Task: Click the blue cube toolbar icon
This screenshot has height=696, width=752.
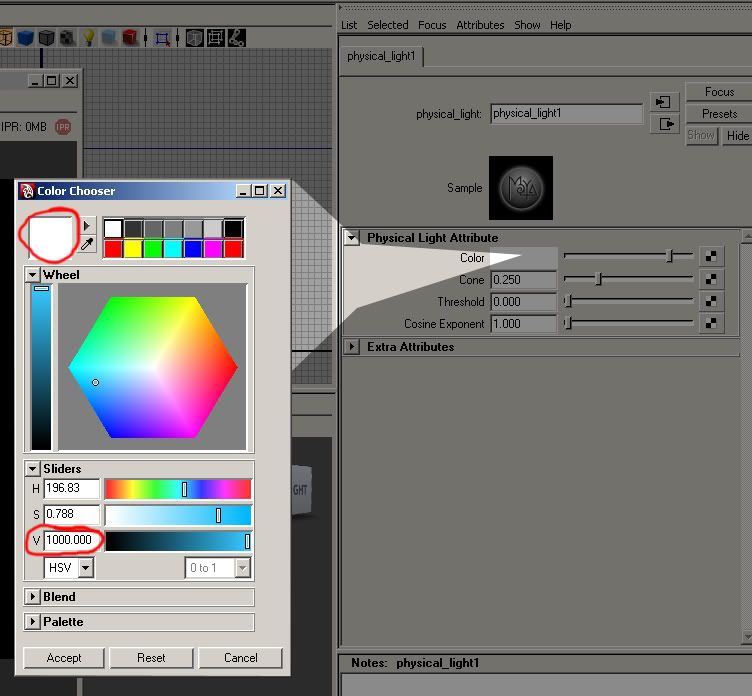Action: [x=25, y=38]
